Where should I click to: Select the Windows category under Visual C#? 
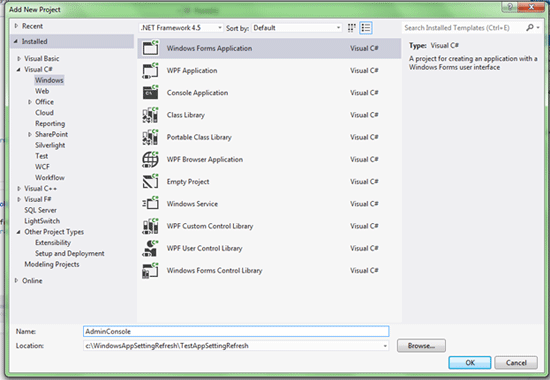click(49, 80)
